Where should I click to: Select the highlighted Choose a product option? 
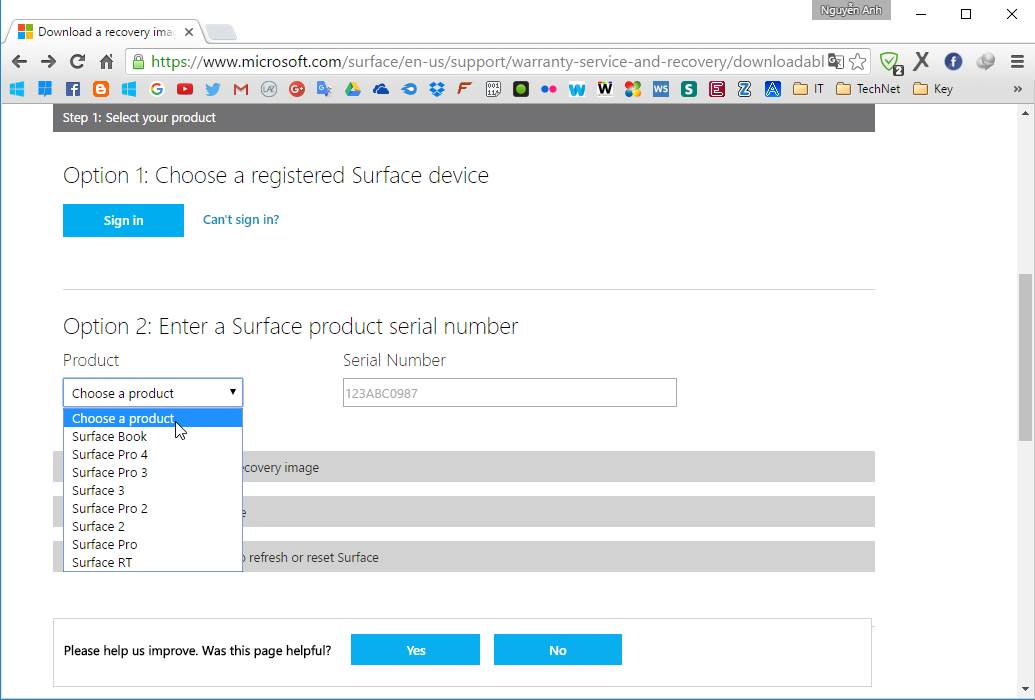(153, 418)
